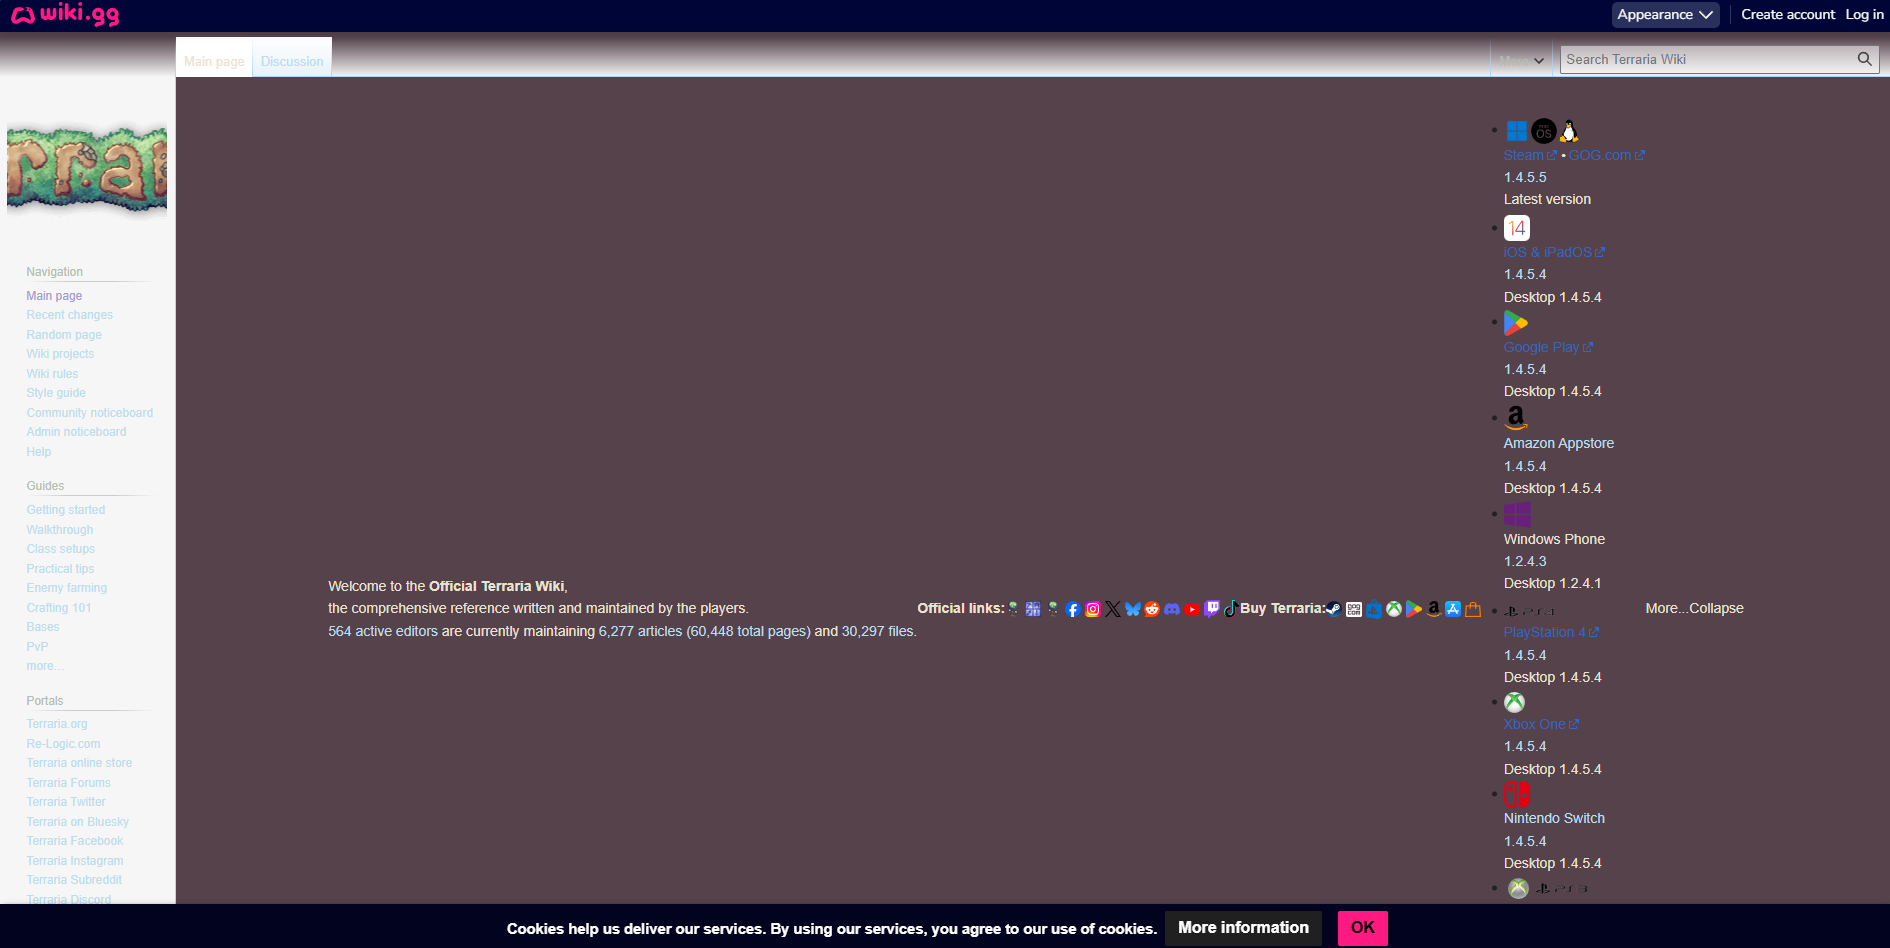Open the More dropdown beside the search box
The height and width of the screenshot is (948, 1890).
(x=1522, y=60)
